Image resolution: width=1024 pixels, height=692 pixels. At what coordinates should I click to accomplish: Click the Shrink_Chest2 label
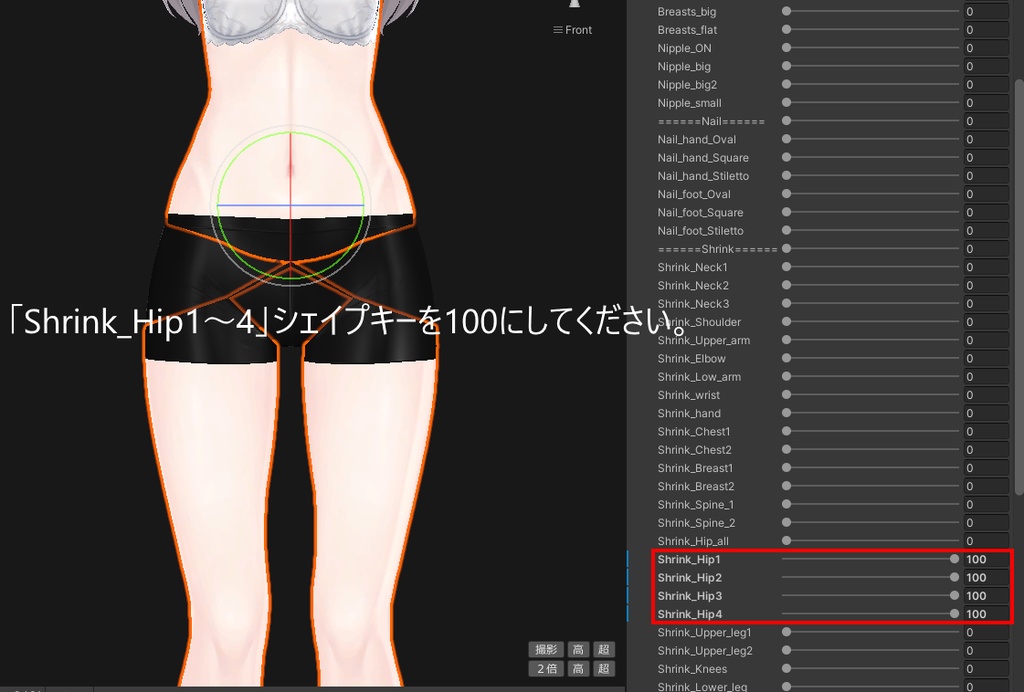(695, 450)
